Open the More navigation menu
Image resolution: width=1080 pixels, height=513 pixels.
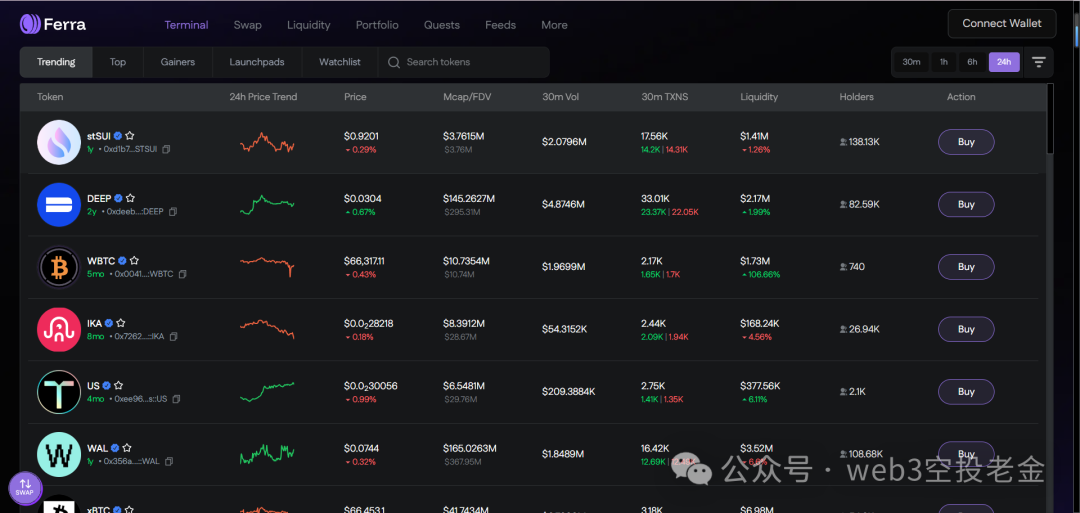pos(554,25)
